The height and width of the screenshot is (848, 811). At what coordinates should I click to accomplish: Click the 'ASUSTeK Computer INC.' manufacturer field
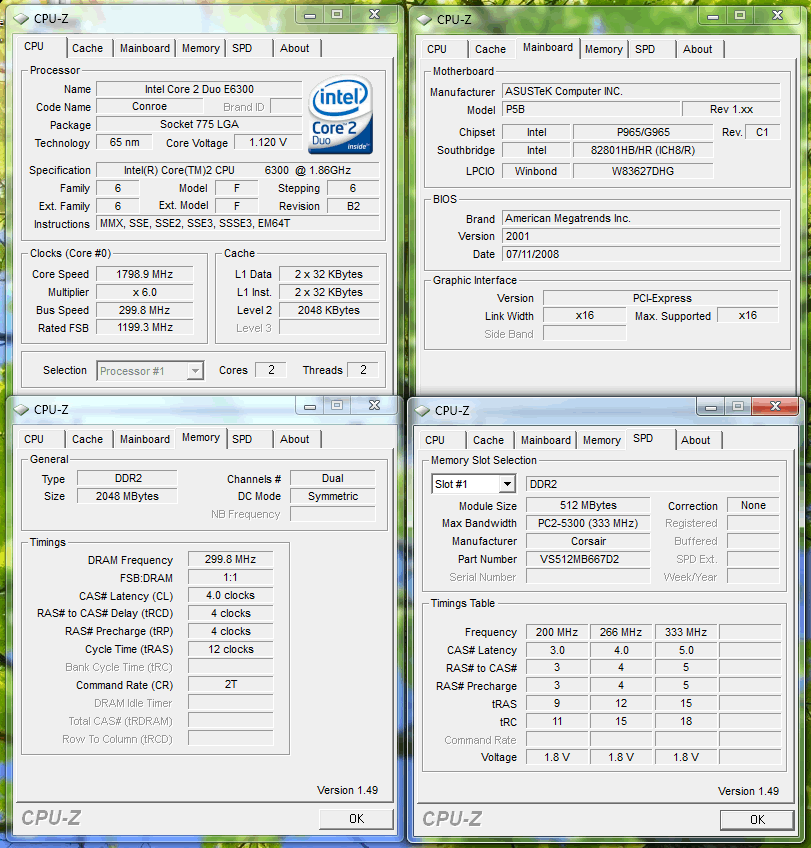tap(641, 91)
